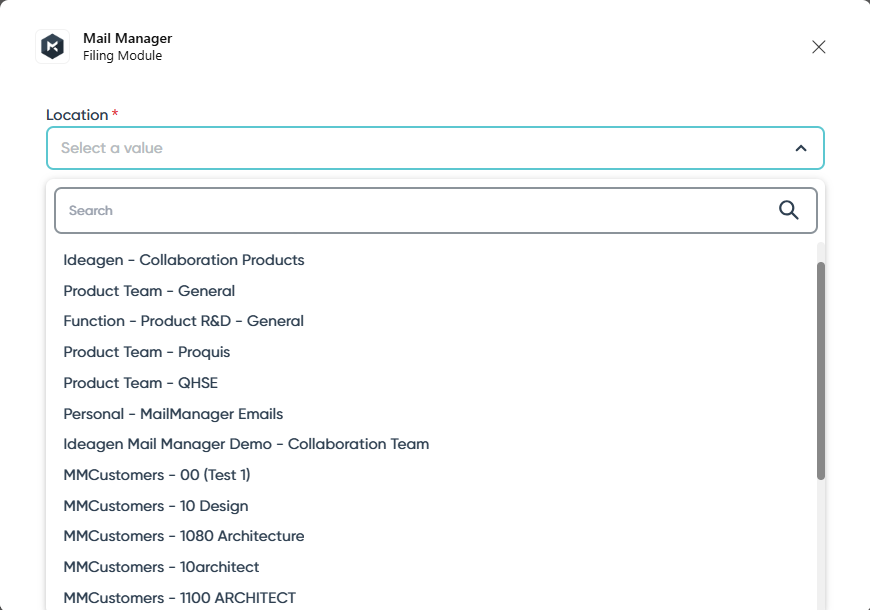This screenshot has width=870, height=610.
Task: Click the magnifying glass search icon
Action: pyautogui.click(x=788, y=210)
